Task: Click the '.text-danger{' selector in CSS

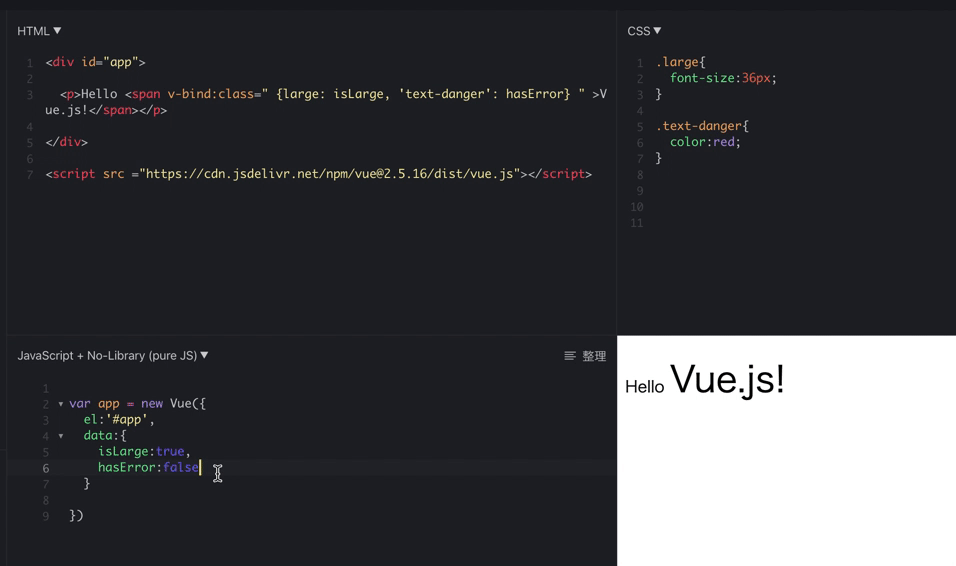Action: (x=702, y=126)
